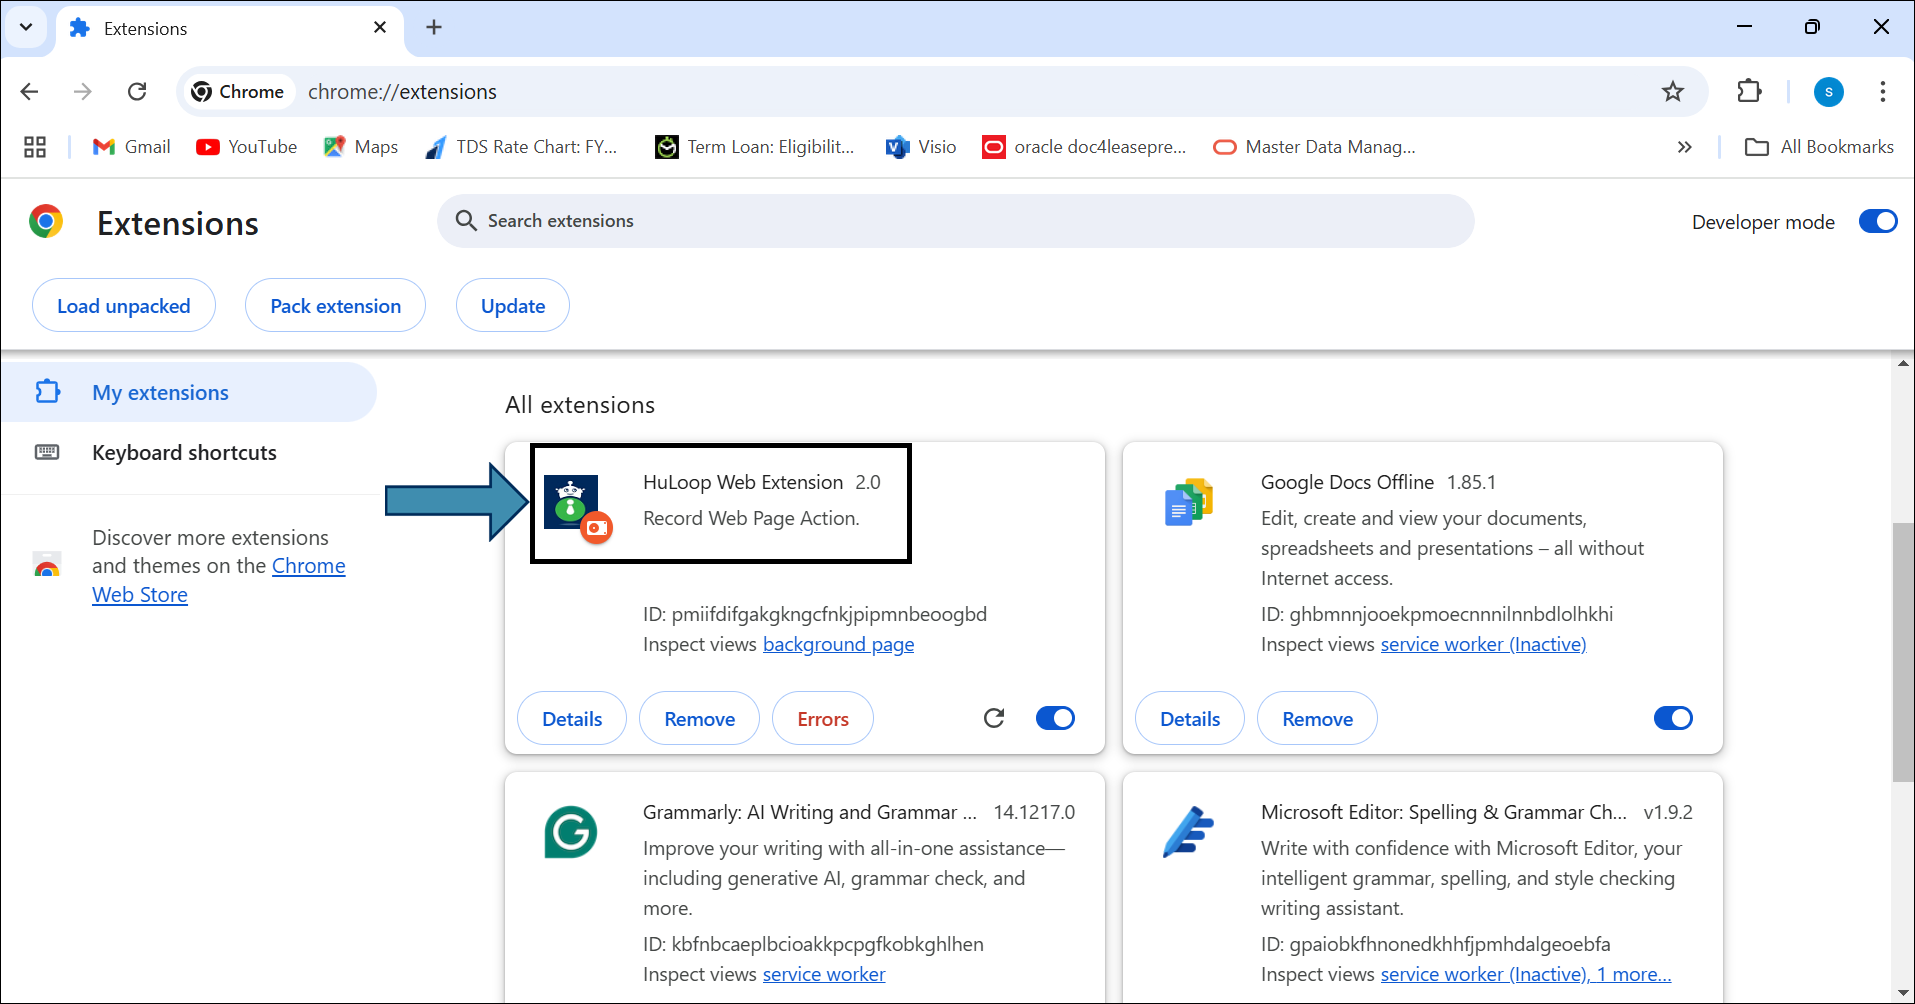
Task: Expand the tab search dropdown arrow
Action: [26, 27]
